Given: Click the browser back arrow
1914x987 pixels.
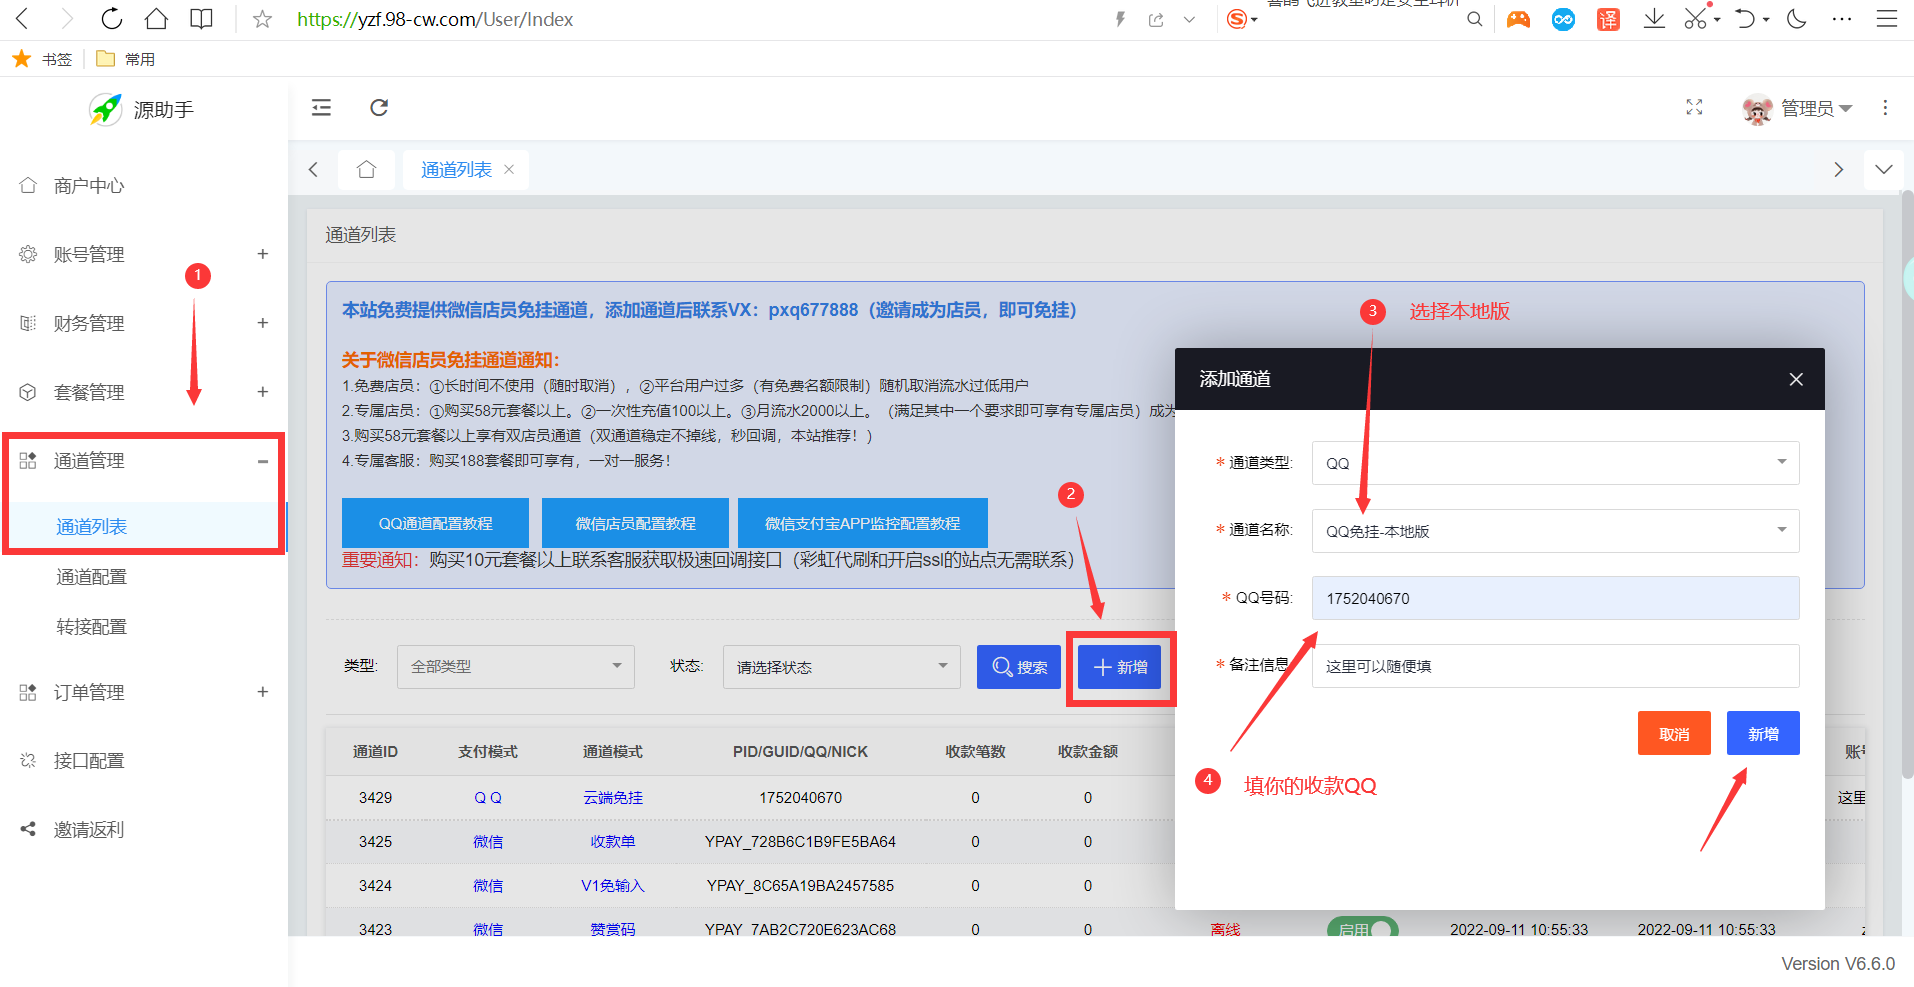Looking at the screenshot, I should pos(23,18).
